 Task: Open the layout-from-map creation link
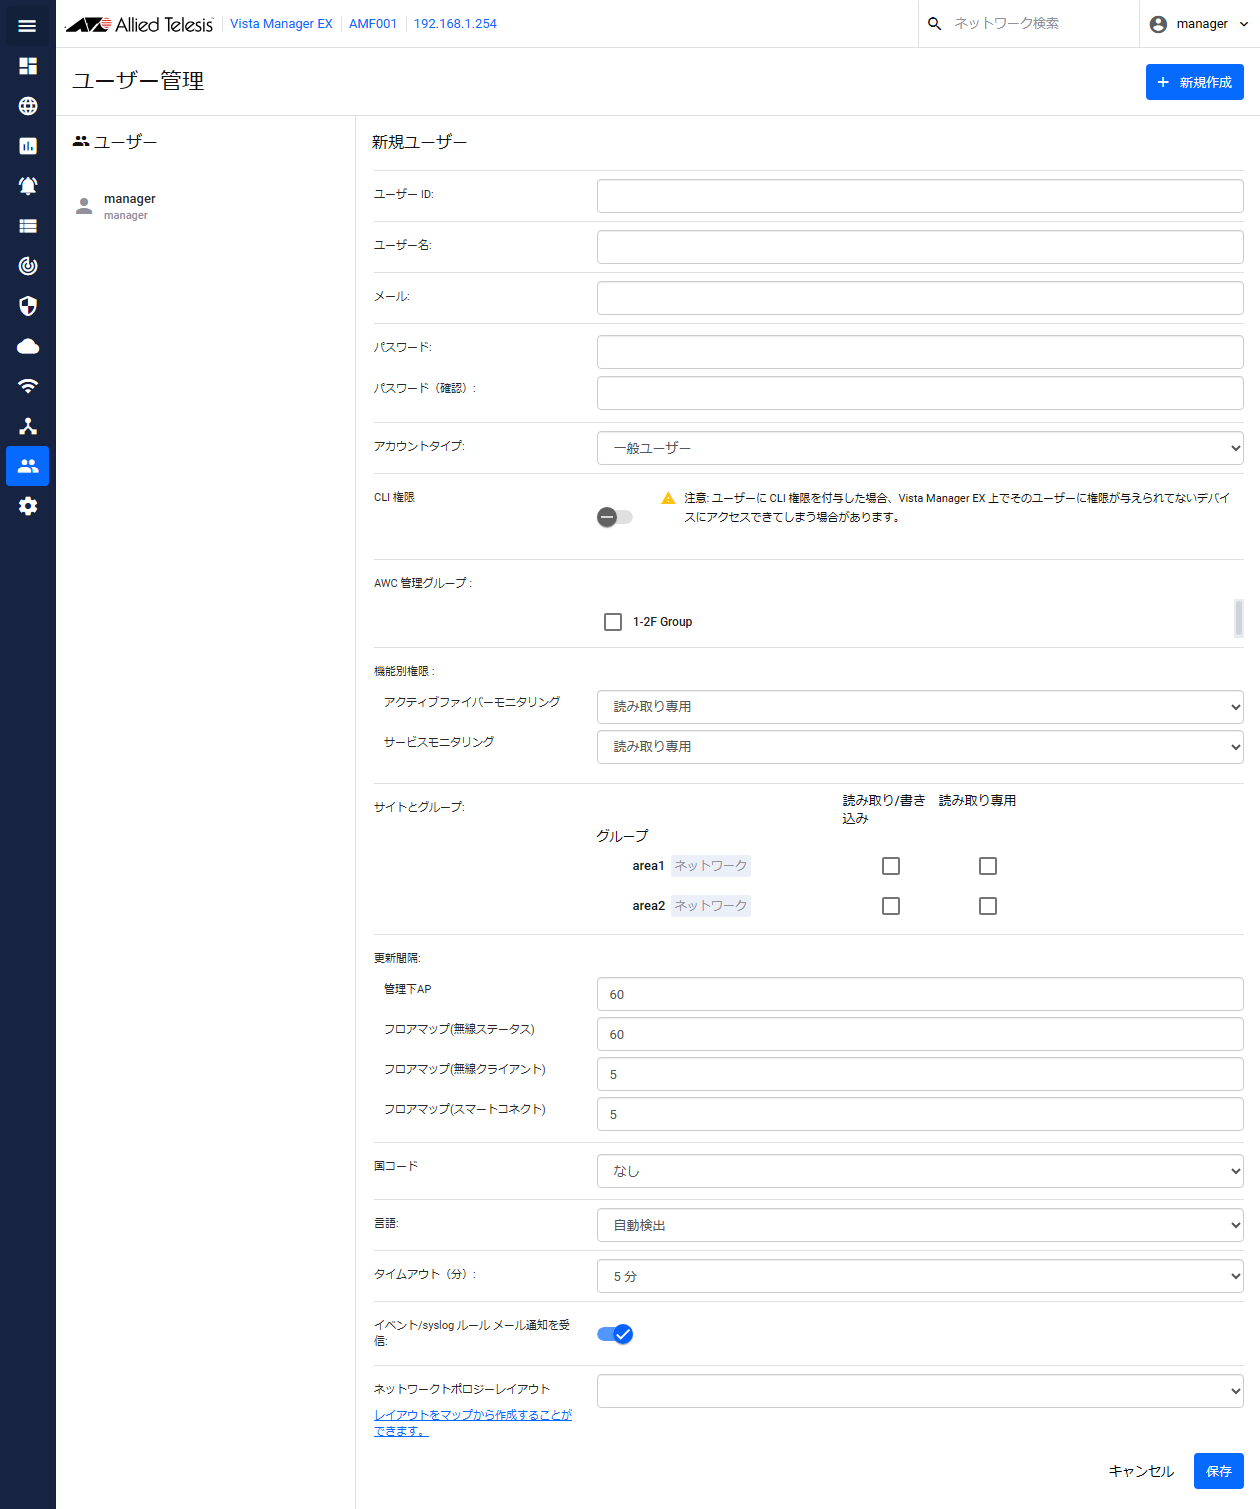(473, 1423)
